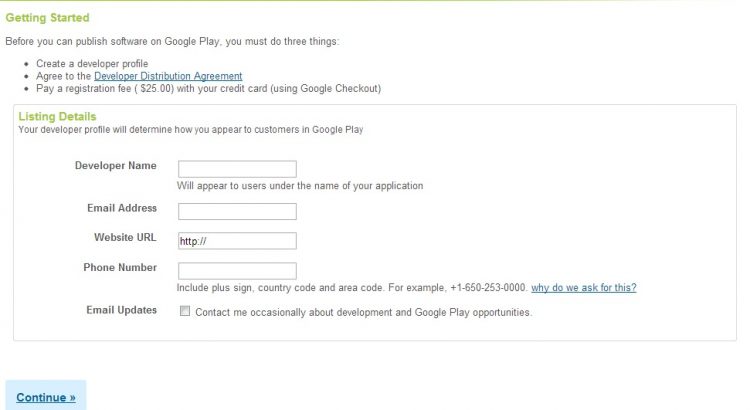The height and width of the screenshot is (410, 750).
Task: Focus the Email Address input box
Action: tap(237, 211)
